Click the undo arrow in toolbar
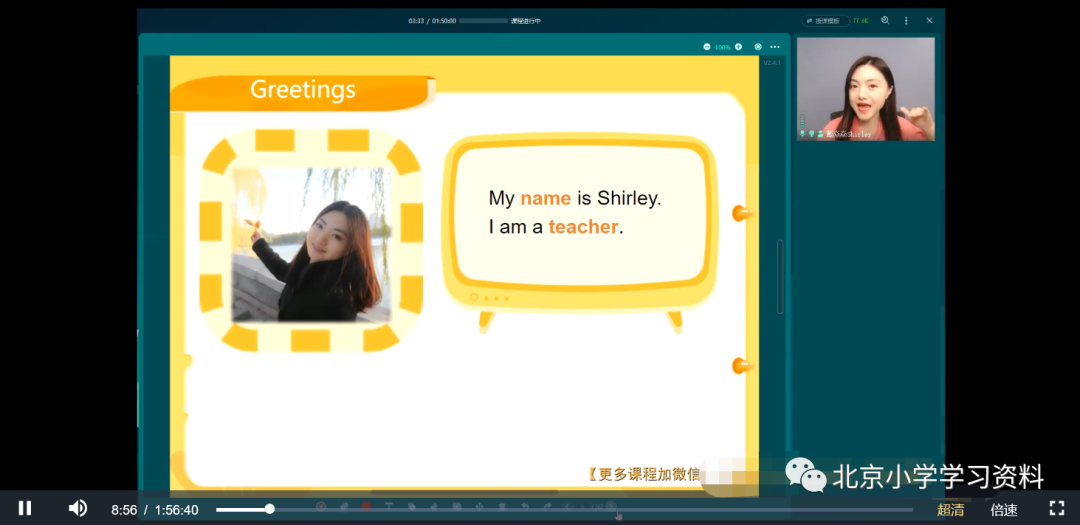Viewport: 1080px width, 525px height. pyautogui.click(x=524, y=506)
